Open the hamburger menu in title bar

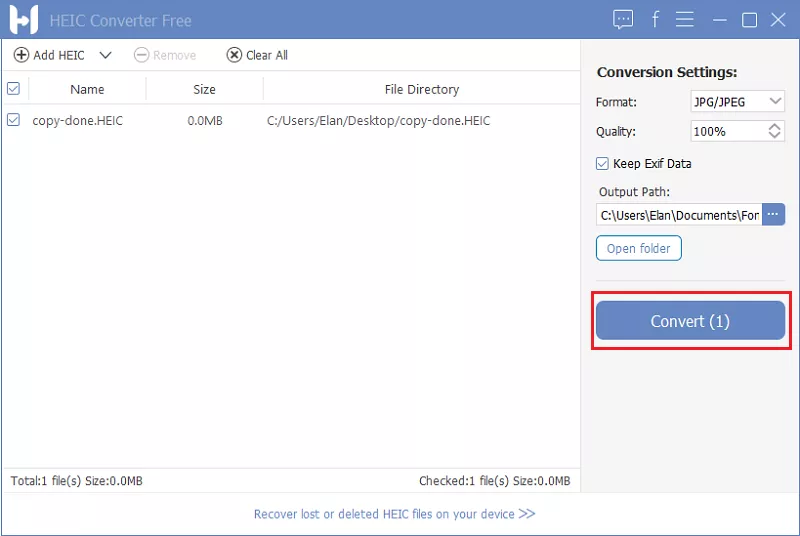(685, 19)
